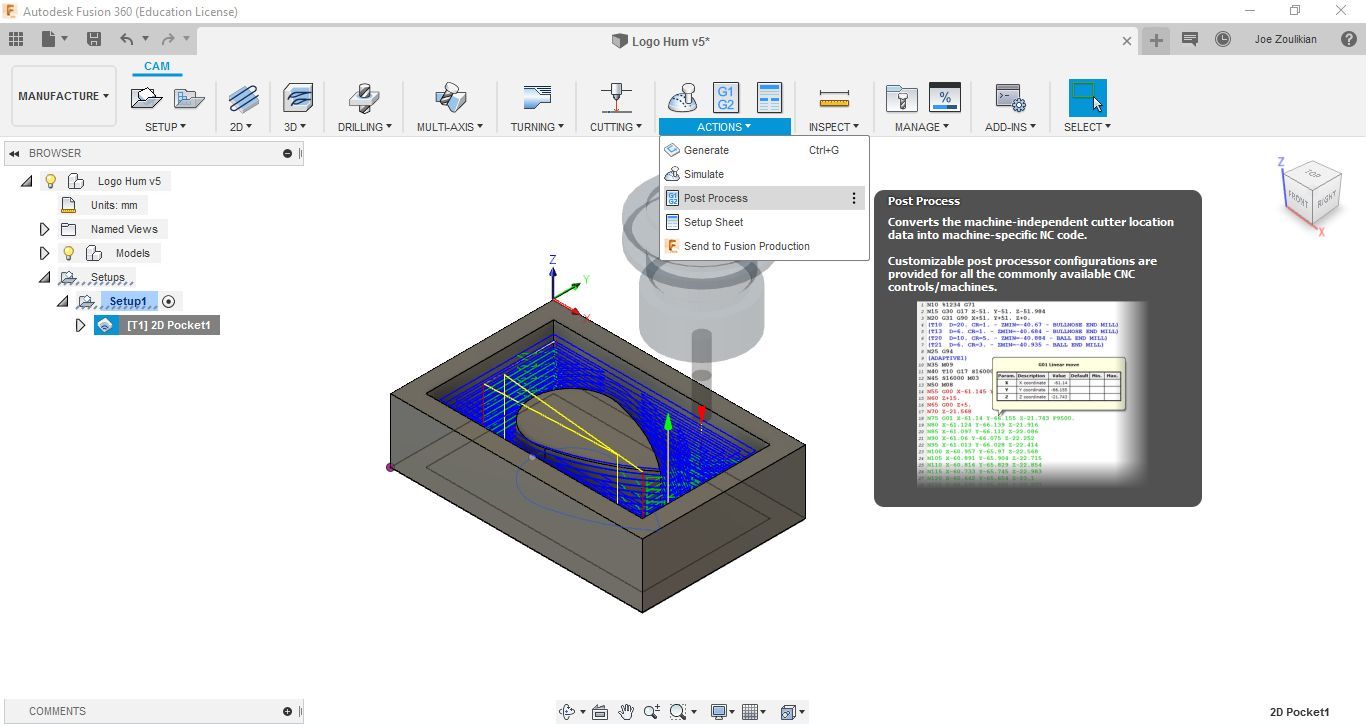Click the percent template icon in Manage
Image resolution: width=1366 pixels, height=727 pixels.
click(945, 98)
